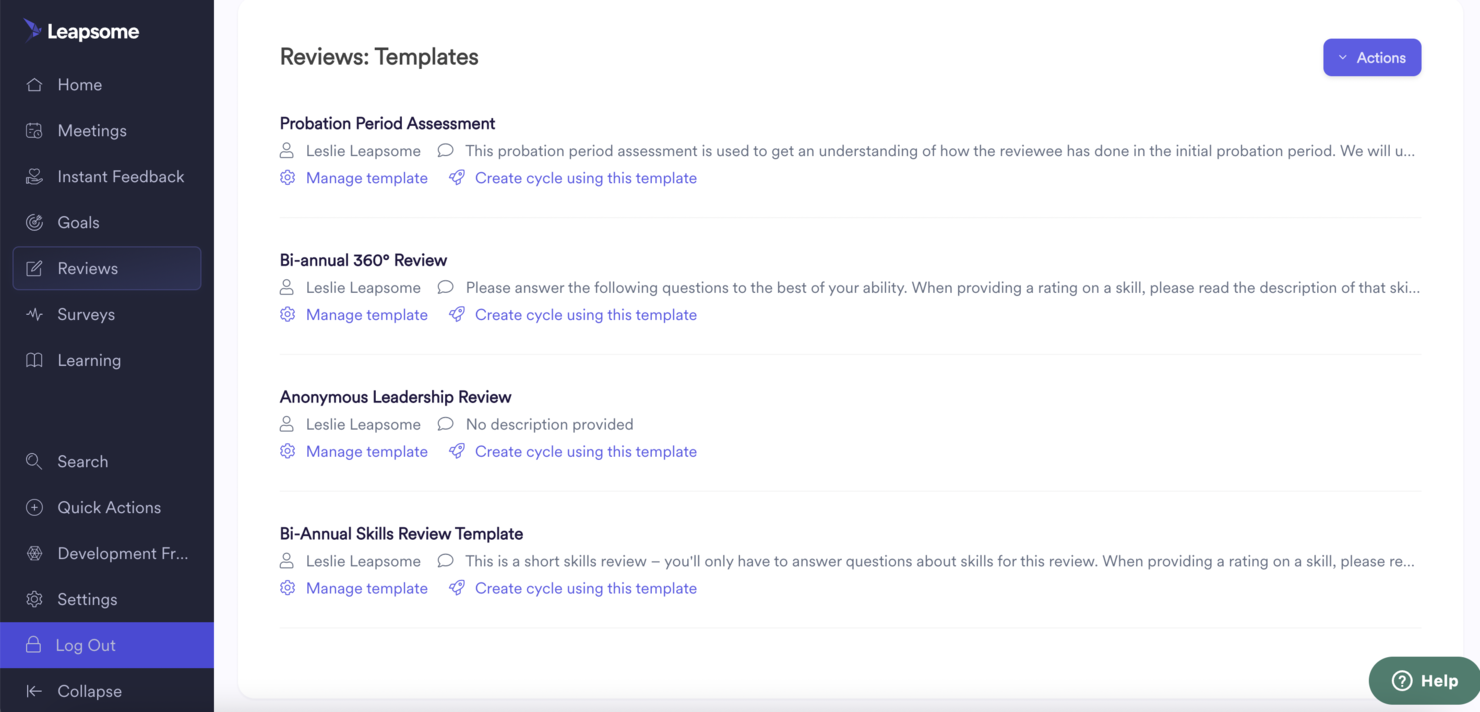Screen dimensions: 1480x712
Task: Click the Development Framework icon
Action: [34, 554]
